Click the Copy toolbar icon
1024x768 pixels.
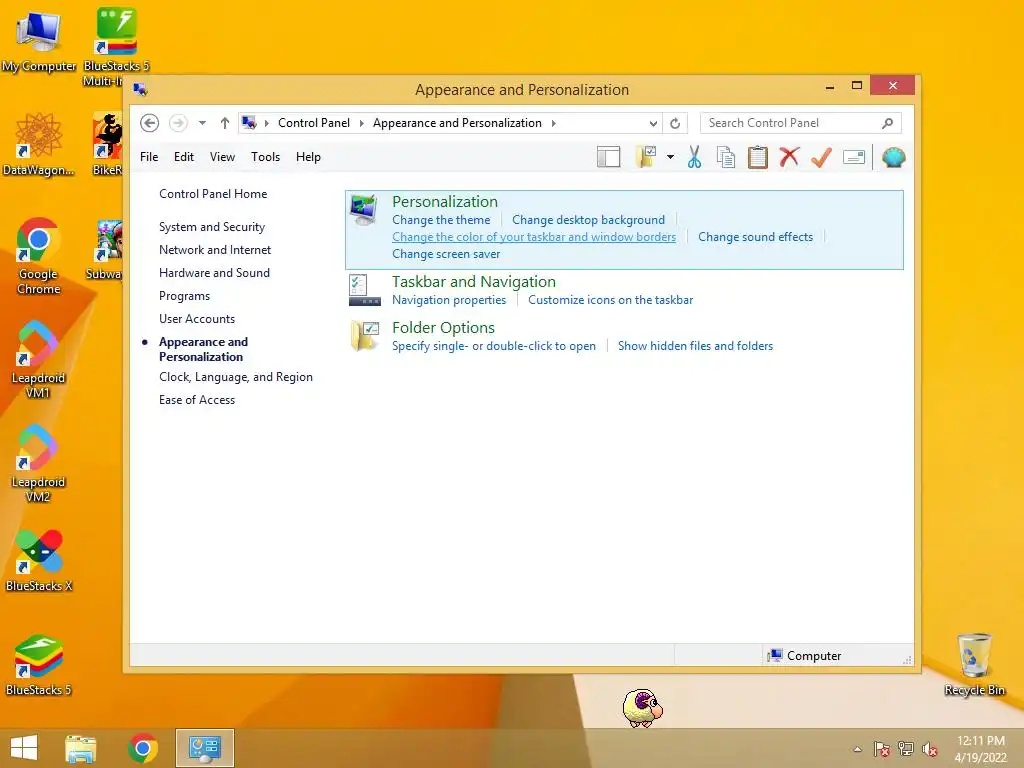tap(726, 157)
